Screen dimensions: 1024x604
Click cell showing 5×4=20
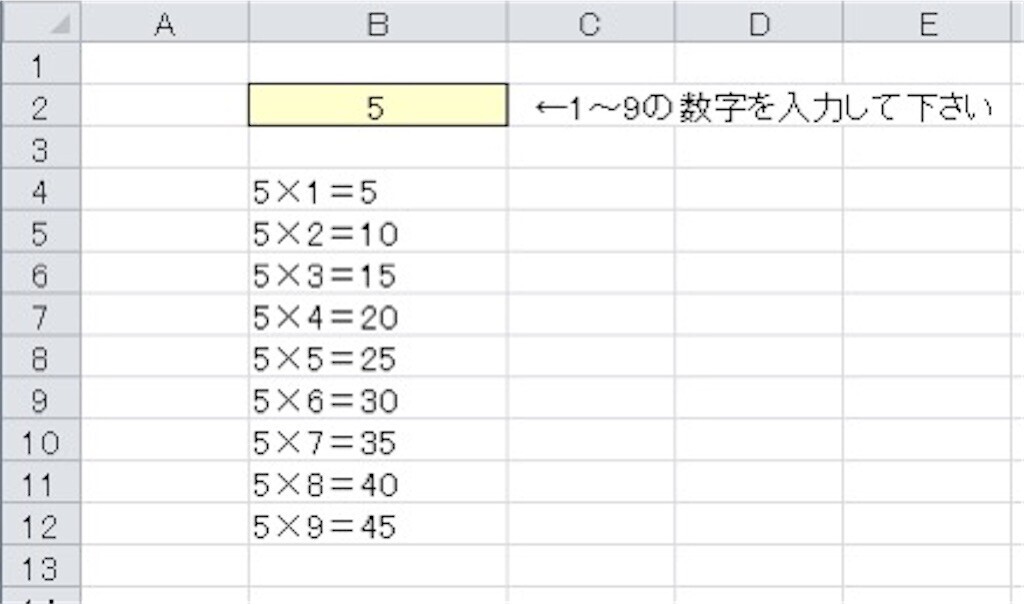[x=378, y=315]
